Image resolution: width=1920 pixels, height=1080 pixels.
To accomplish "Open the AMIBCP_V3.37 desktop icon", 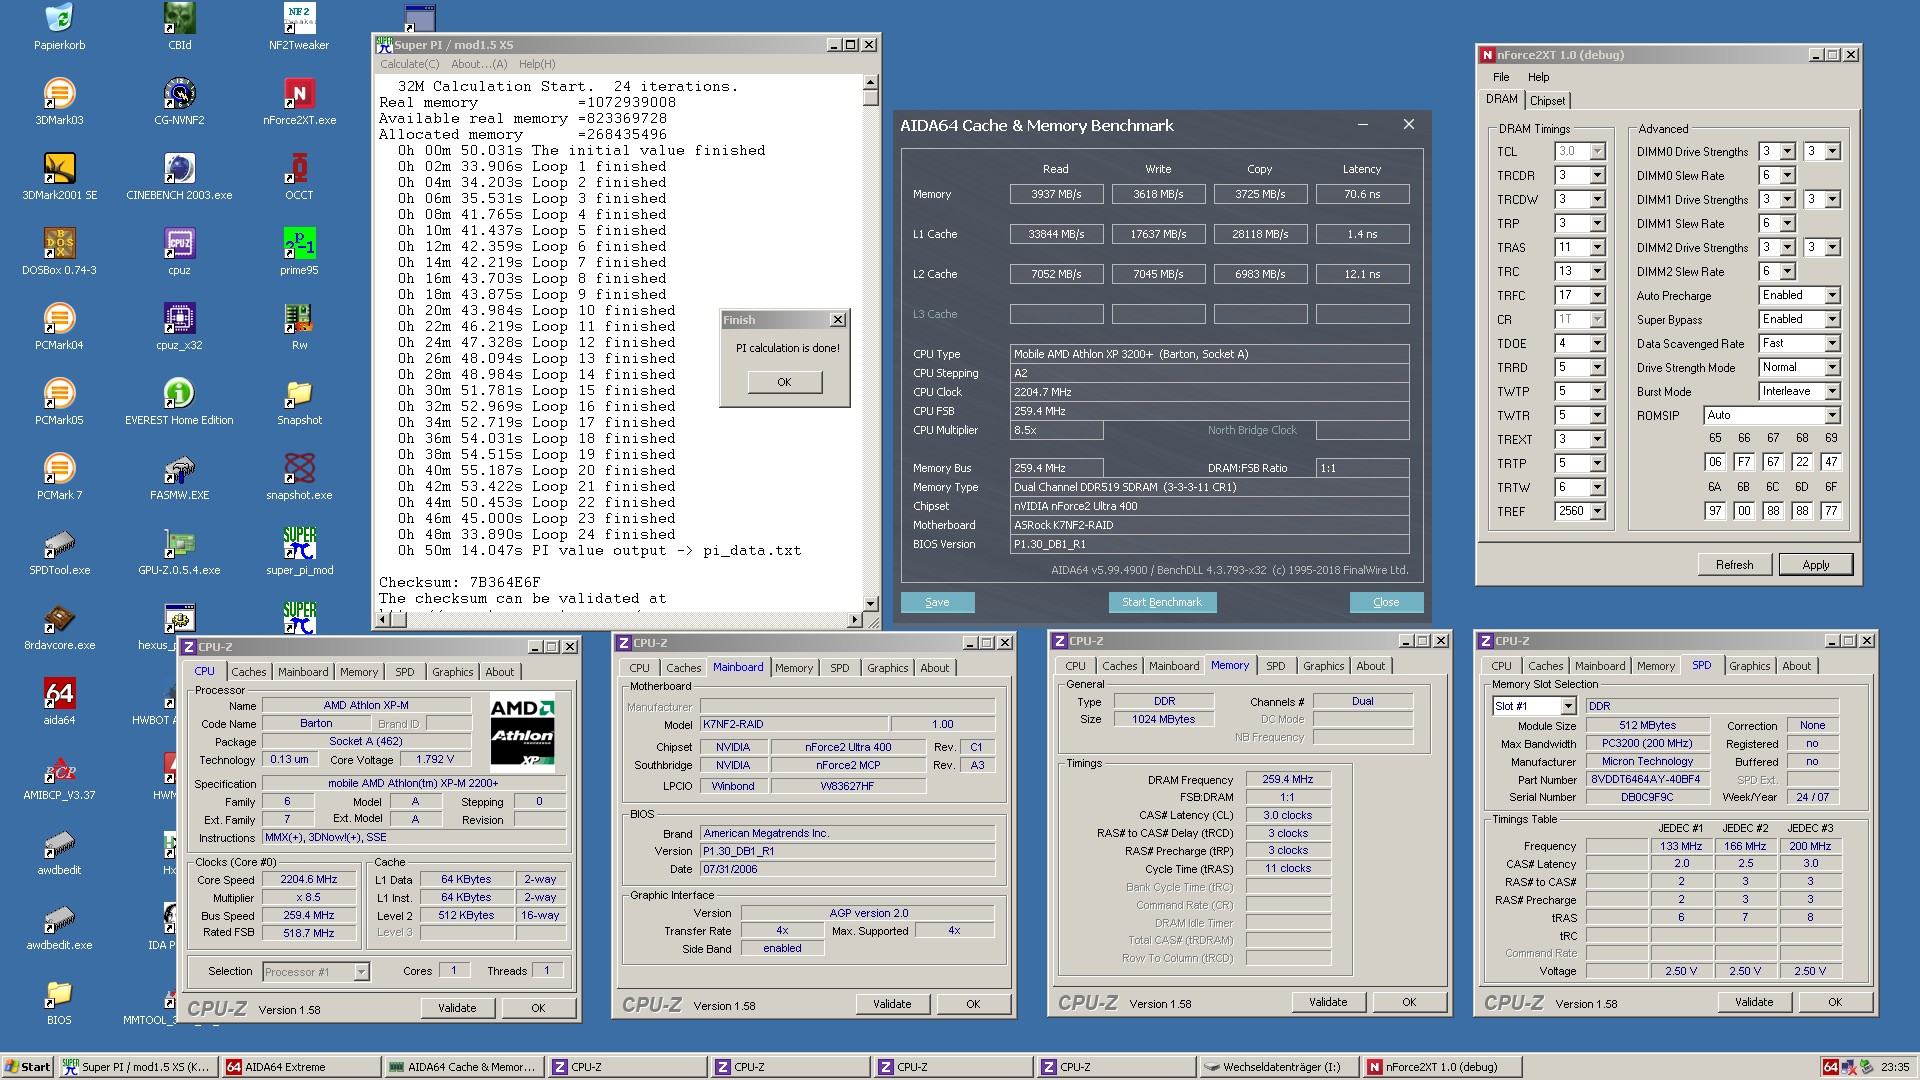I will (x=59, y=776).
